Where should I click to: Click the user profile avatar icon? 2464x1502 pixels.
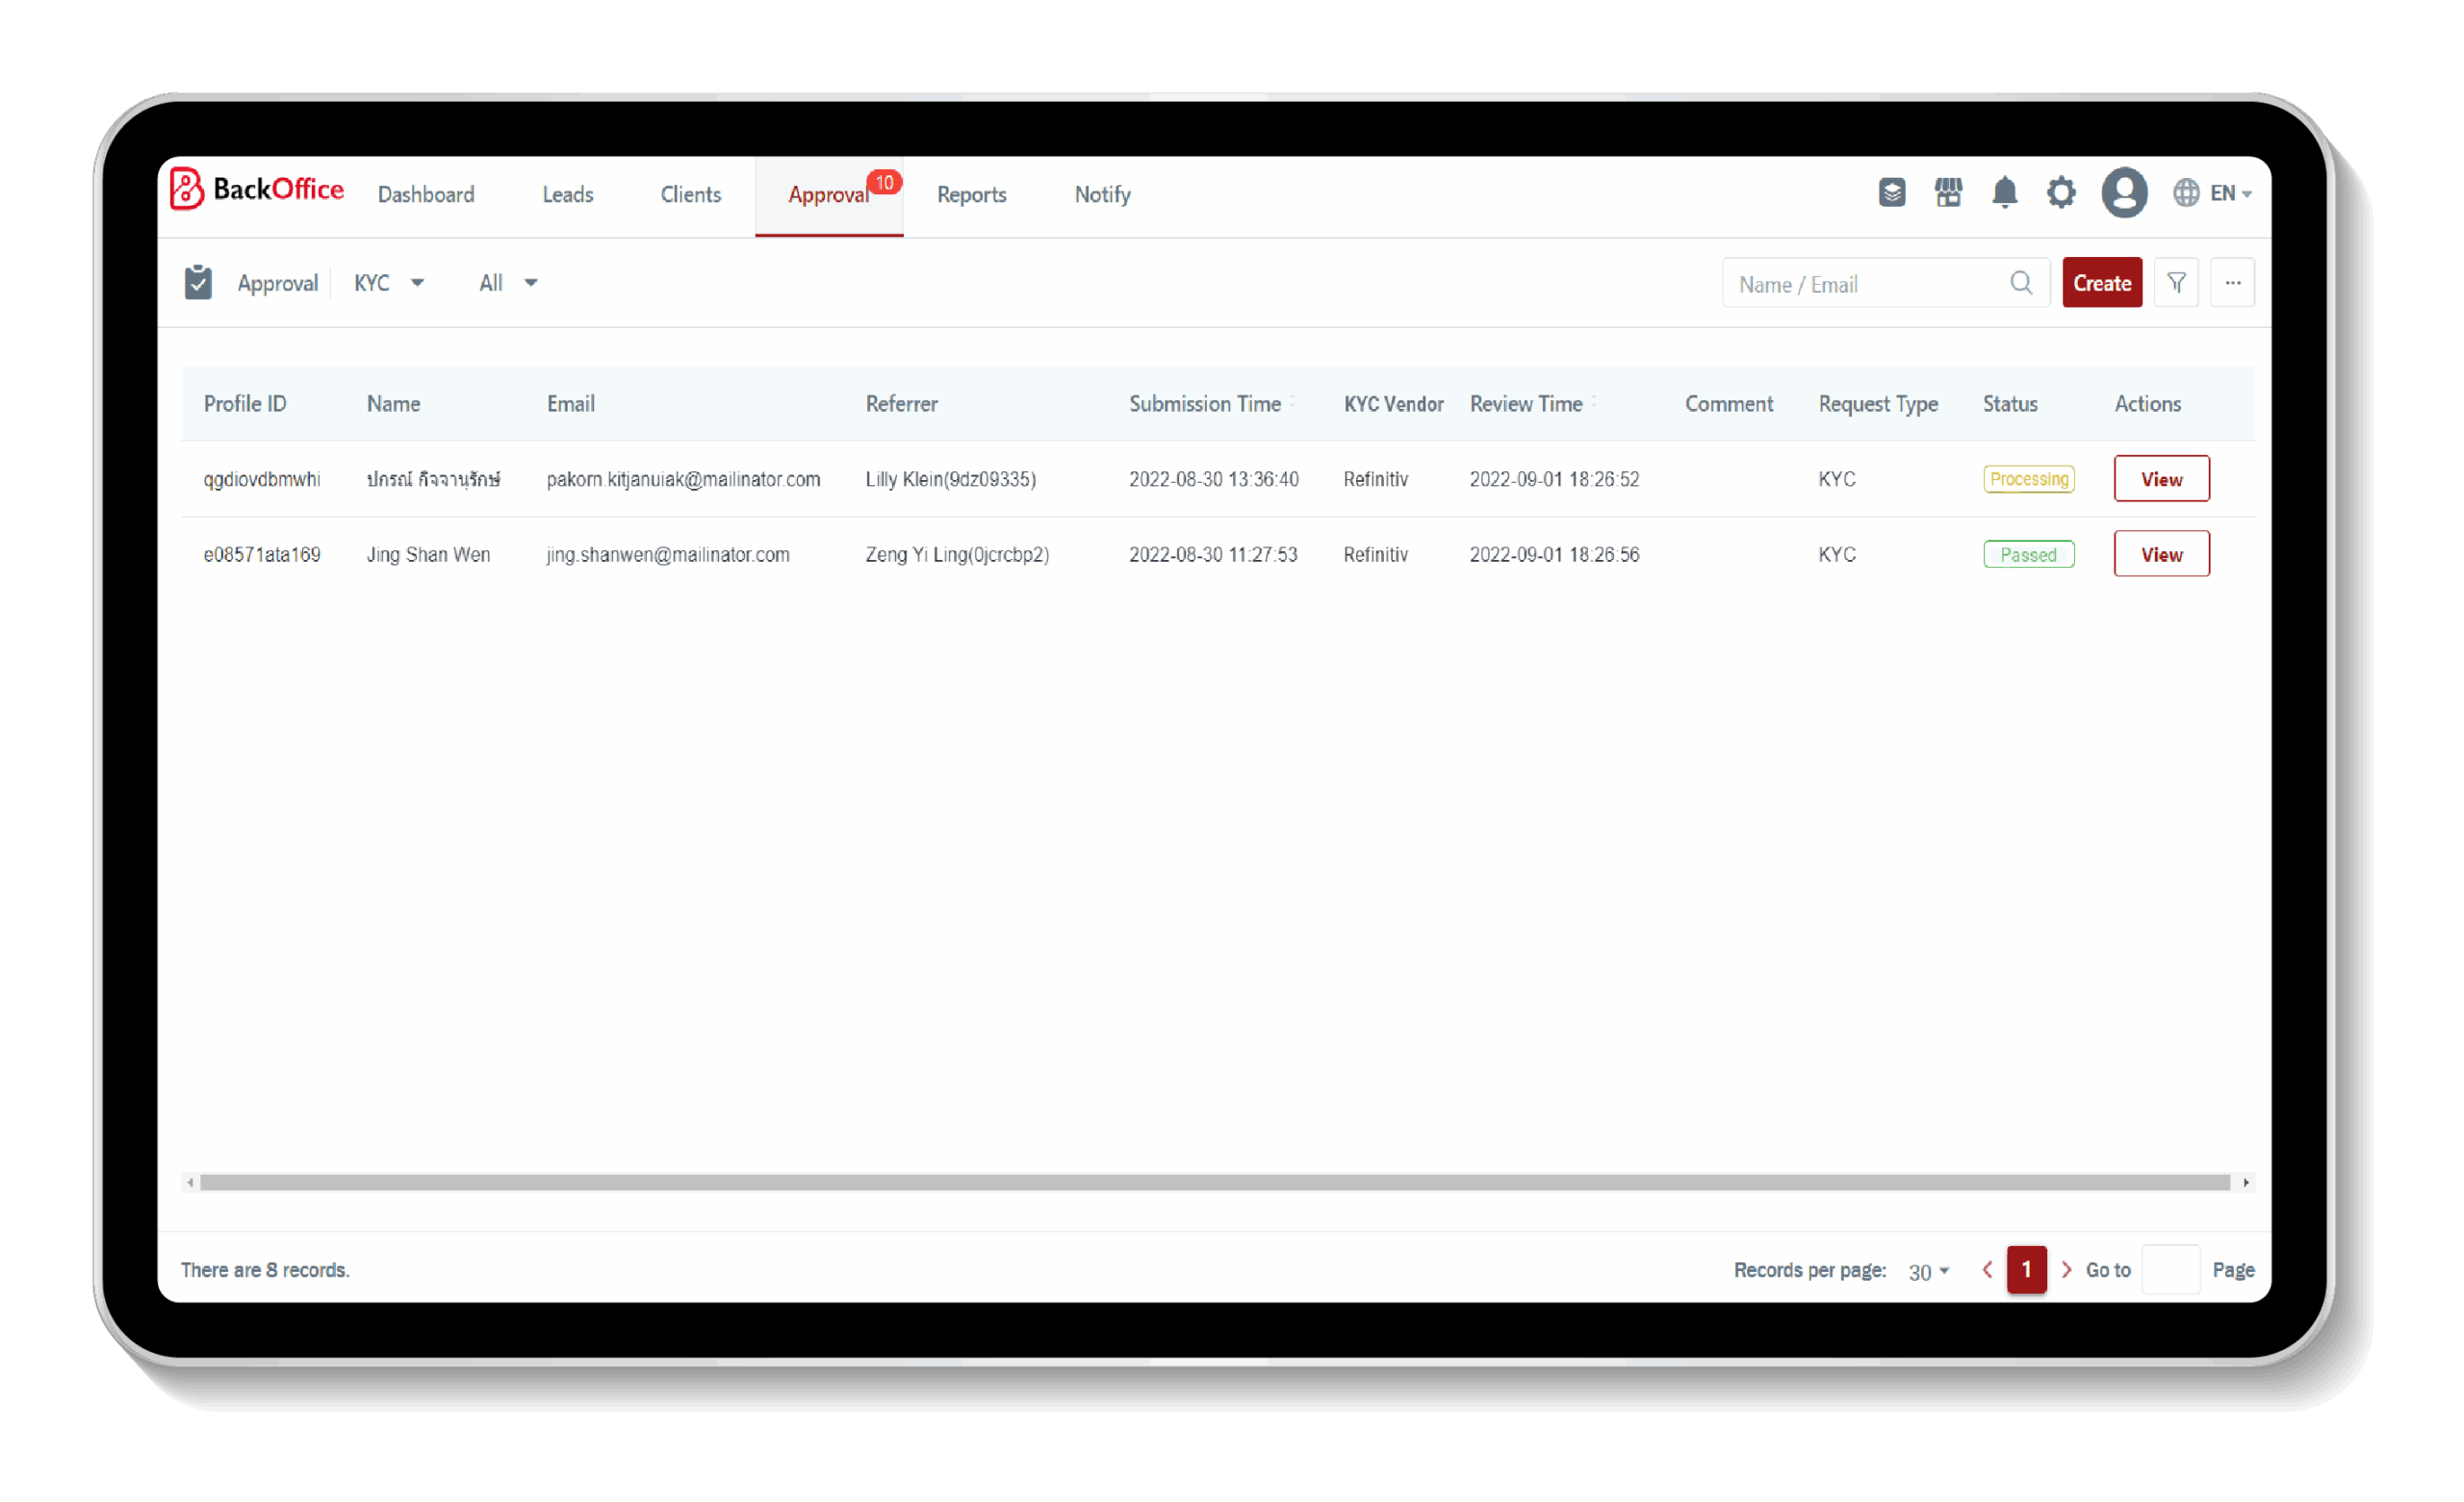coord(2126,192)
